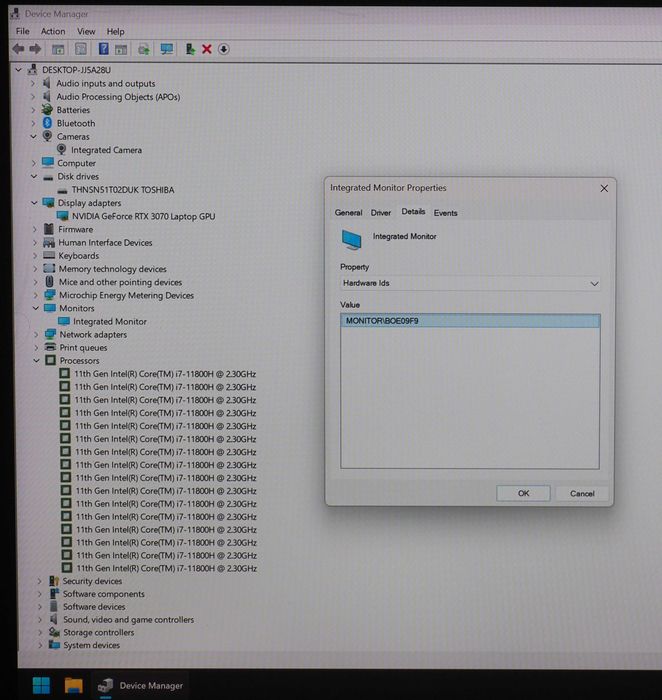662x700 pixels.
Task: Collapse the Display adapters category
Action: click(34, 203)
